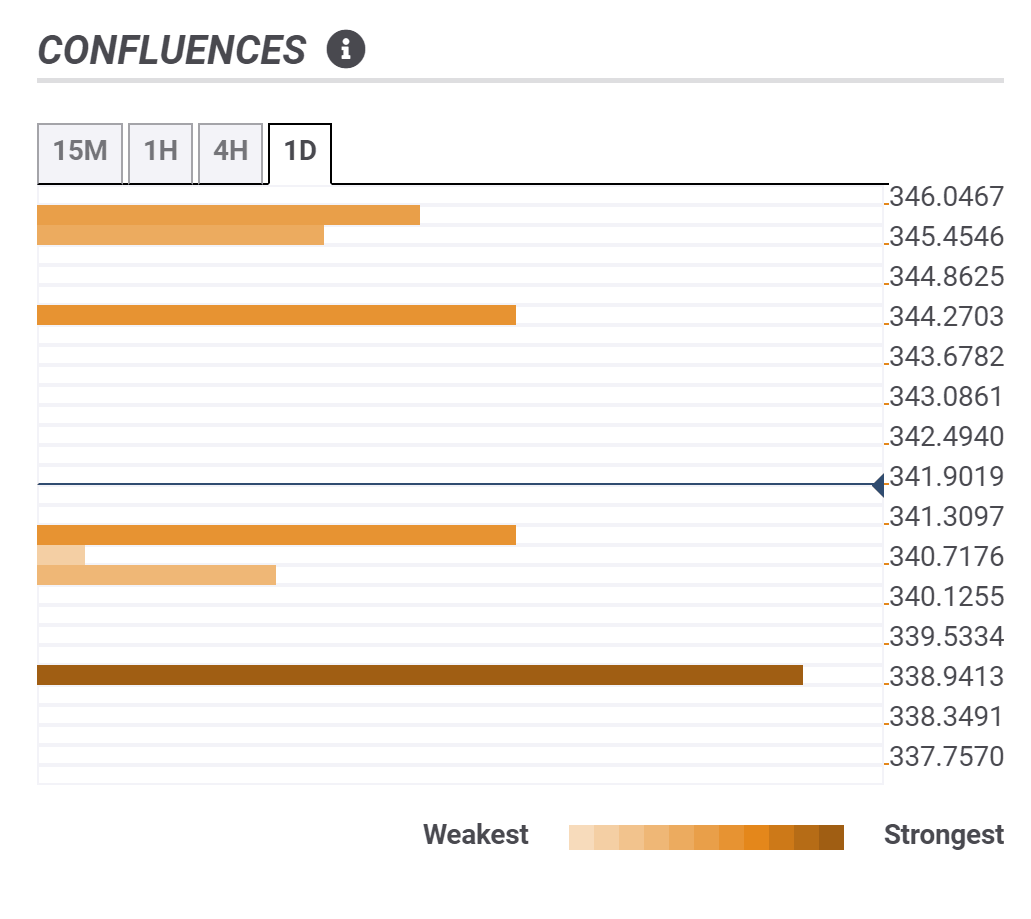Select the 1H timeframe tab
This screenshot has height=919, width=1031.
160,152
